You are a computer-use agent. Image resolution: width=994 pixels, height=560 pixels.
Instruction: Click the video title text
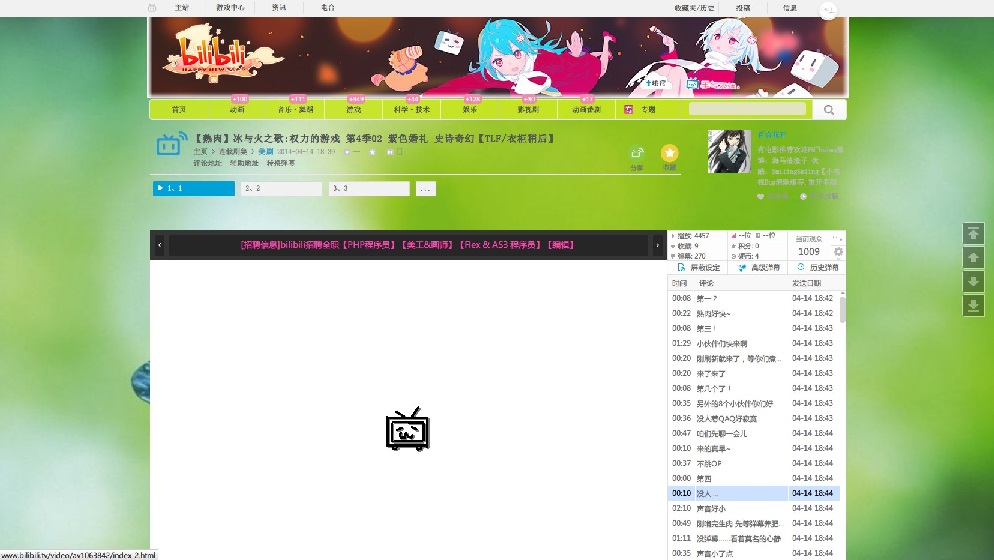tap(374, 138)
